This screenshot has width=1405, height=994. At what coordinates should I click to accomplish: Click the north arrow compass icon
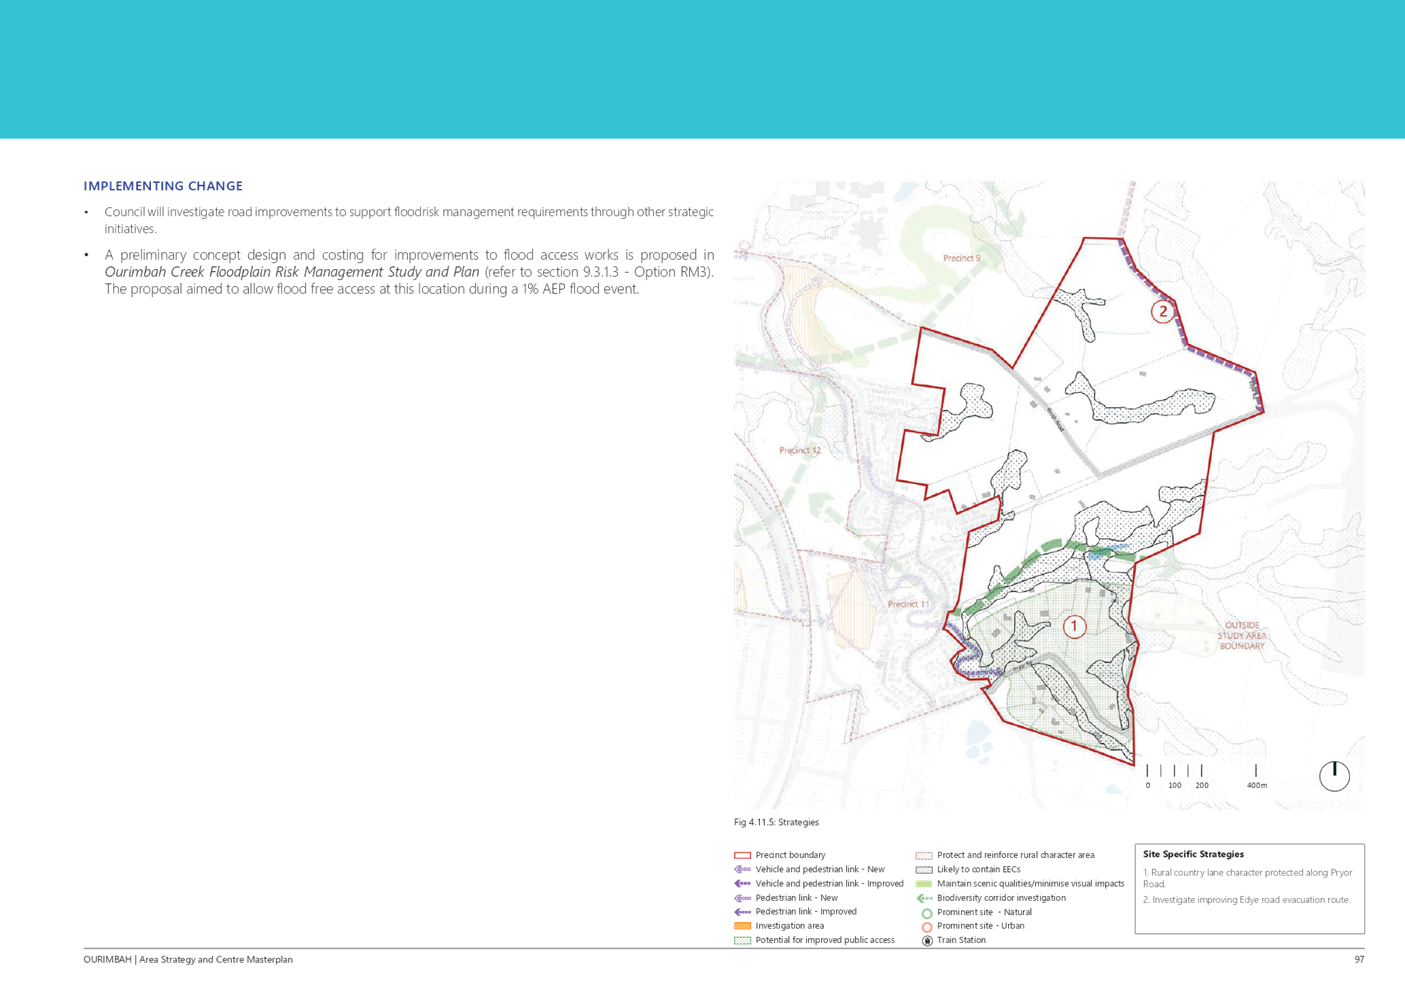coord(1334,774)
